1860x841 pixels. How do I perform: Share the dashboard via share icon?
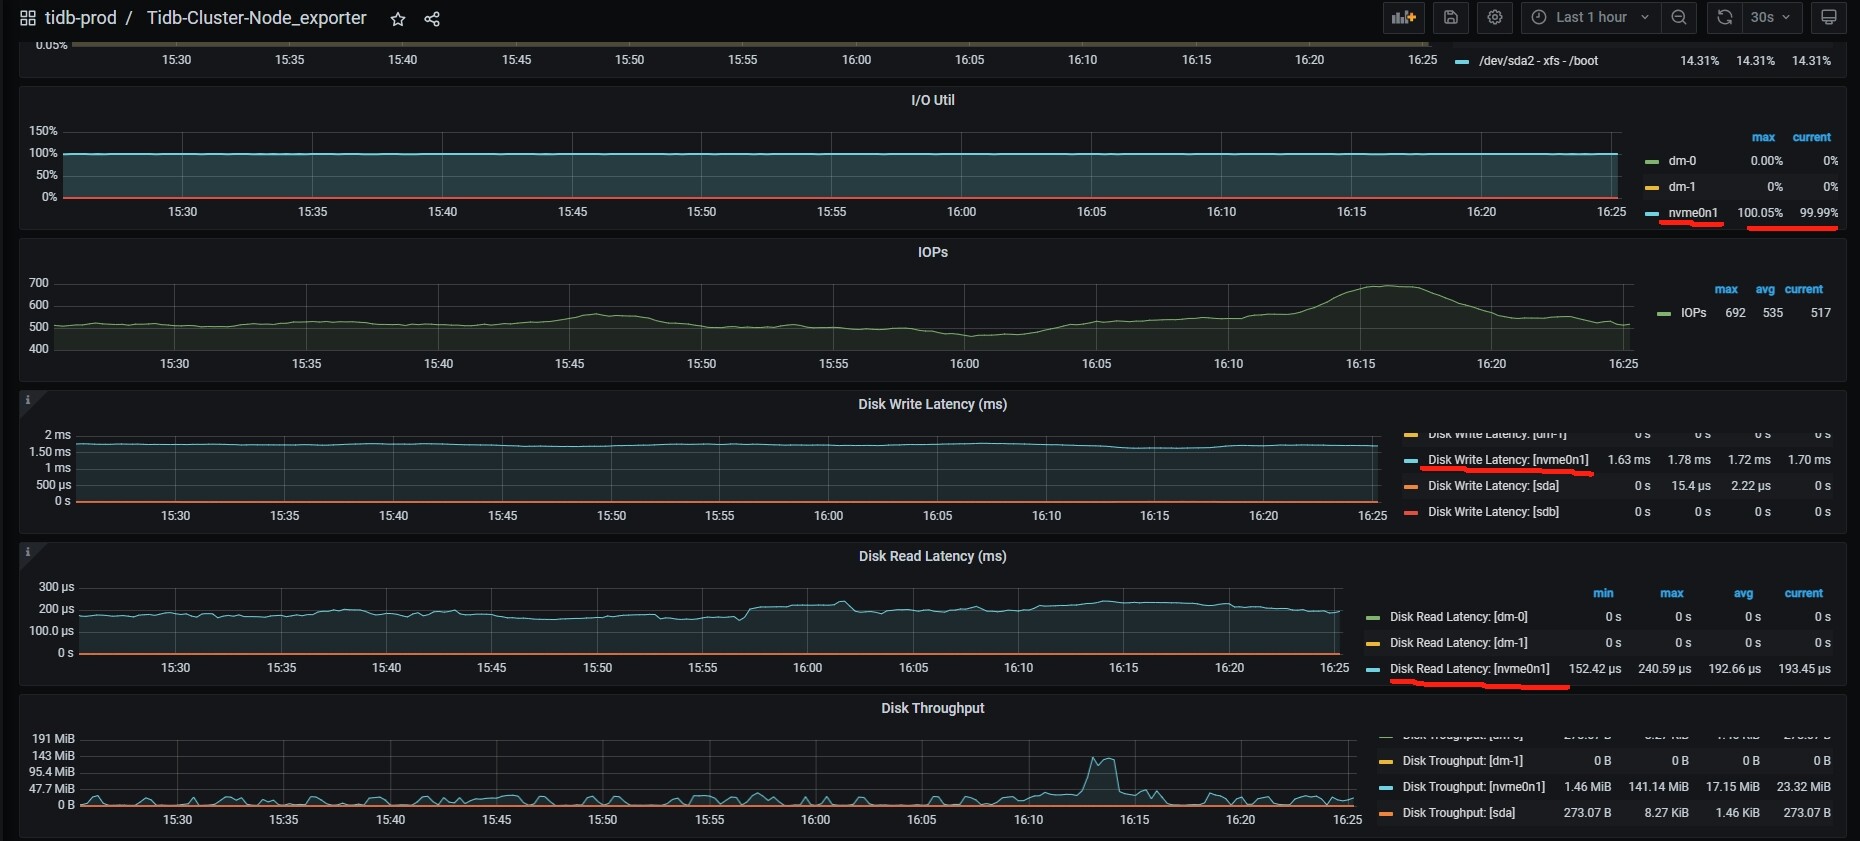pyautogui.click(x=432, y=19)
